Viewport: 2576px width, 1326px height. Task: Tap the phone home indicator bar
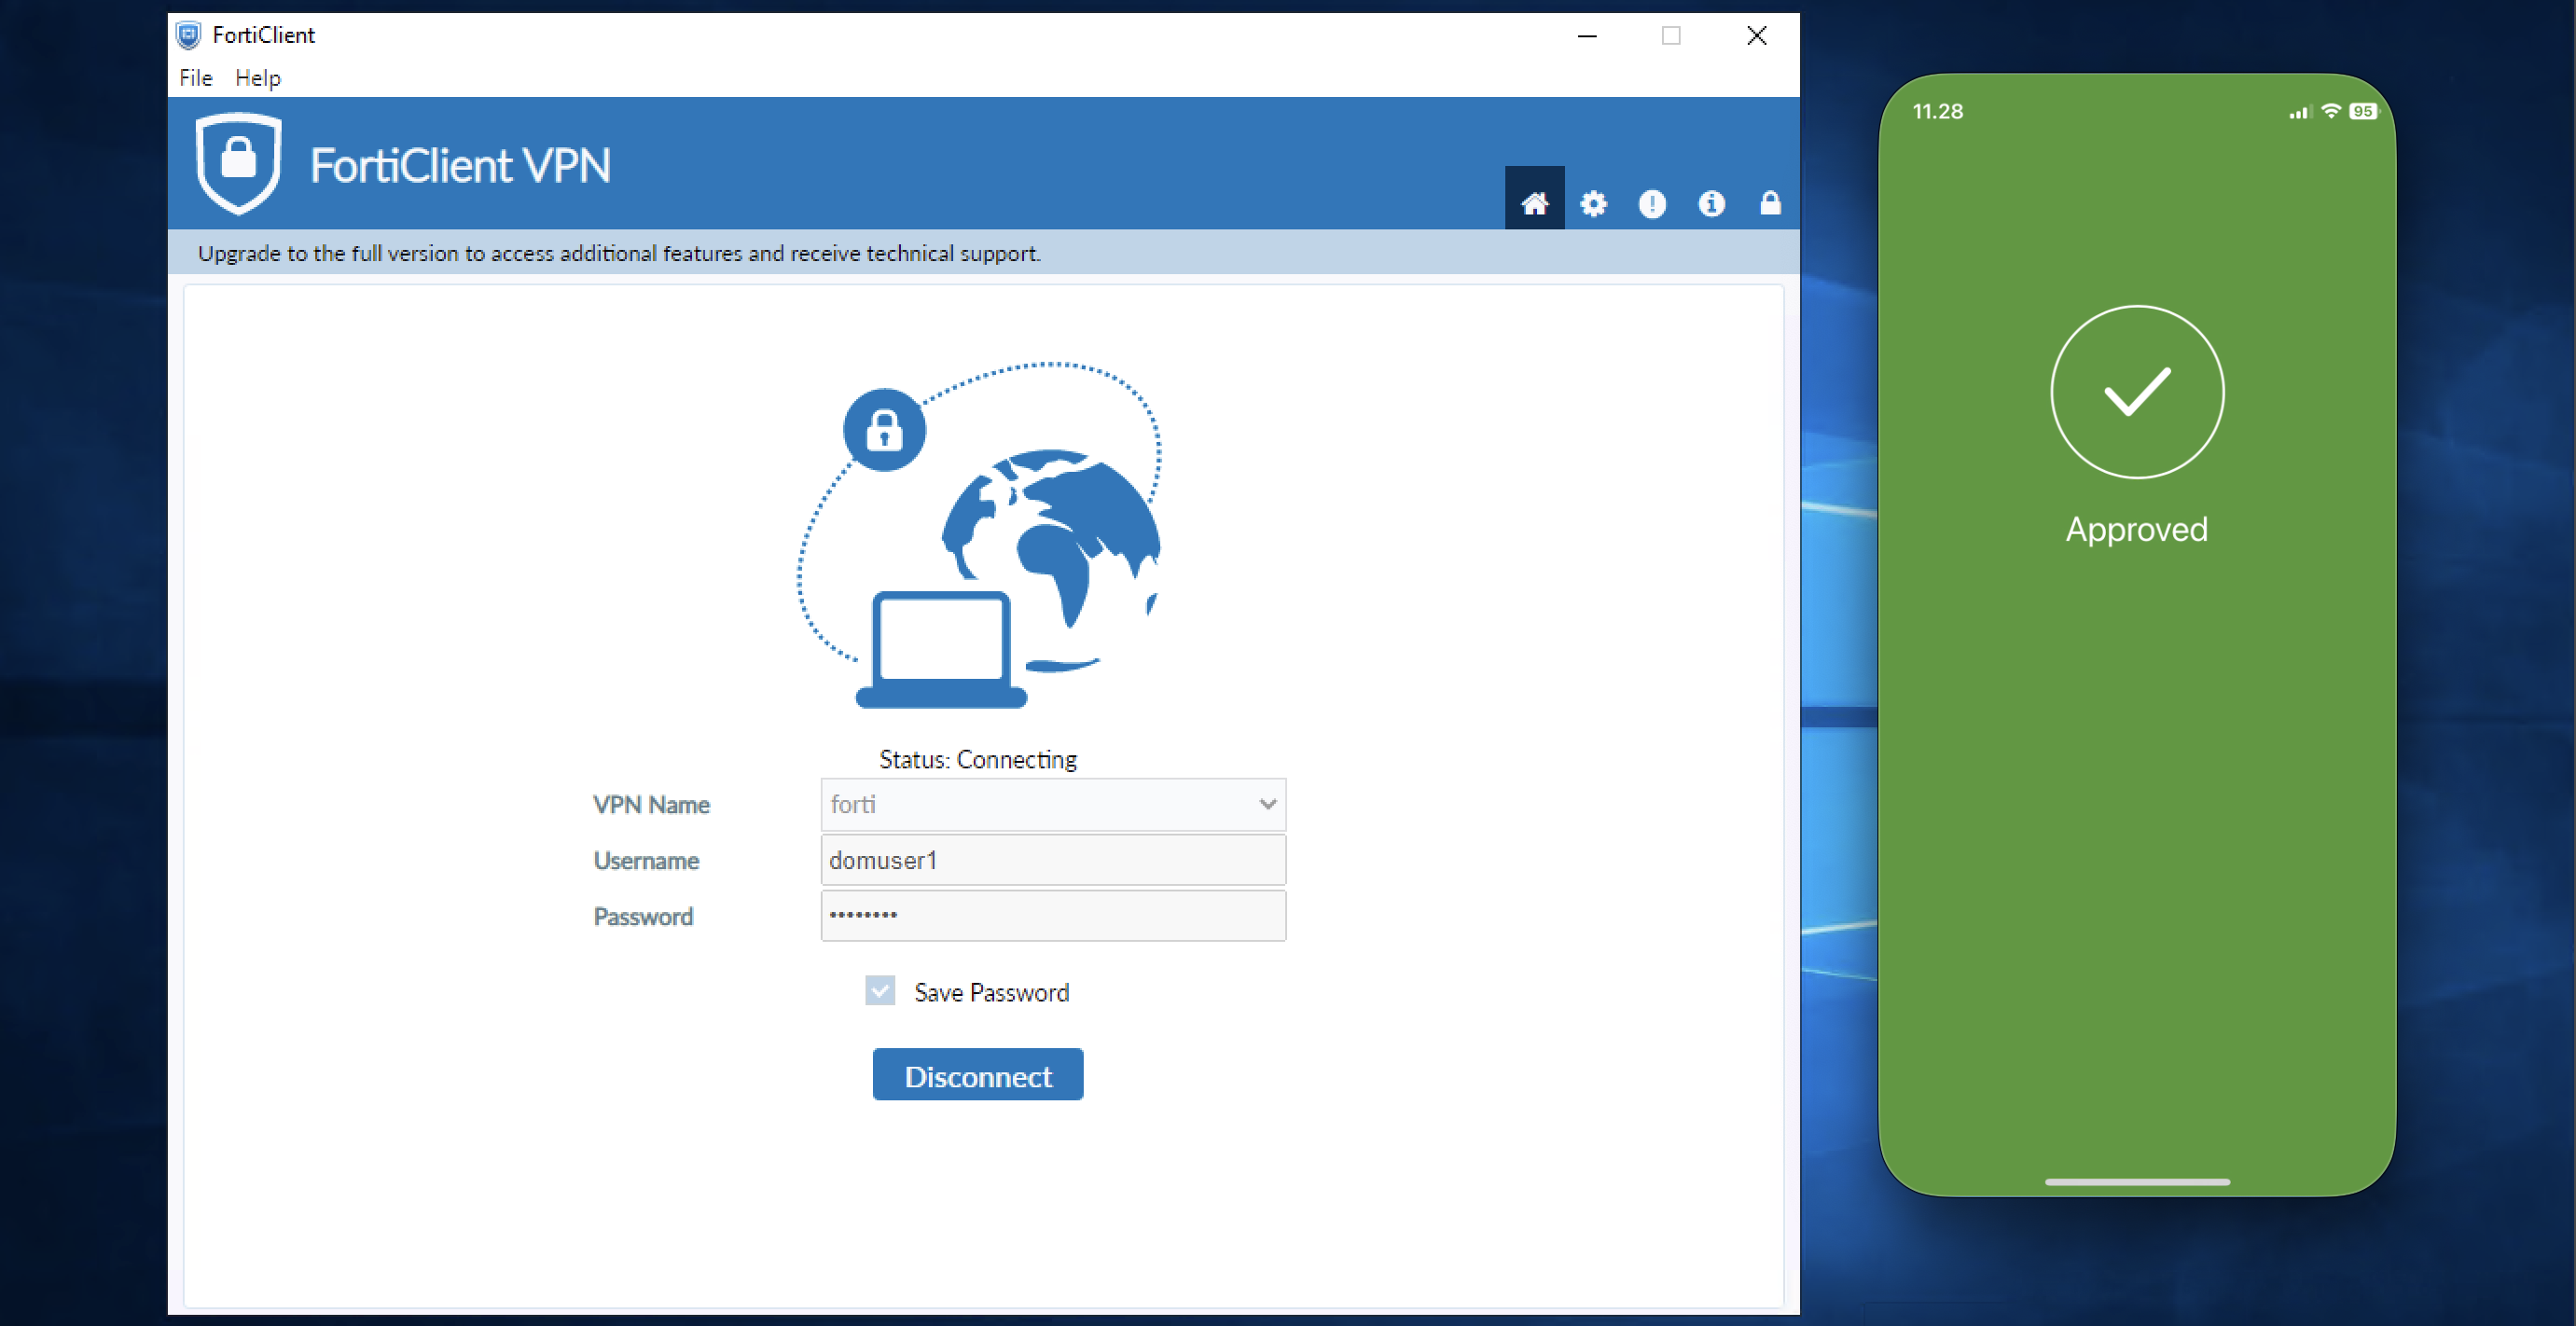2137,1182
